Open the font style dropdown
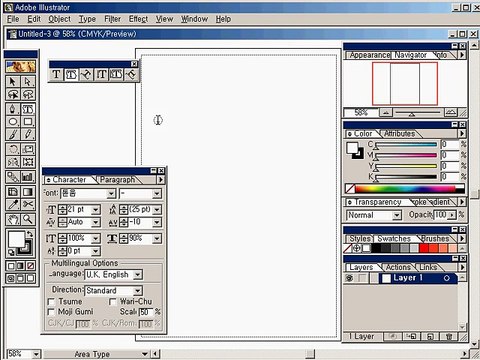The image size is (480, 360). point(157,194)
